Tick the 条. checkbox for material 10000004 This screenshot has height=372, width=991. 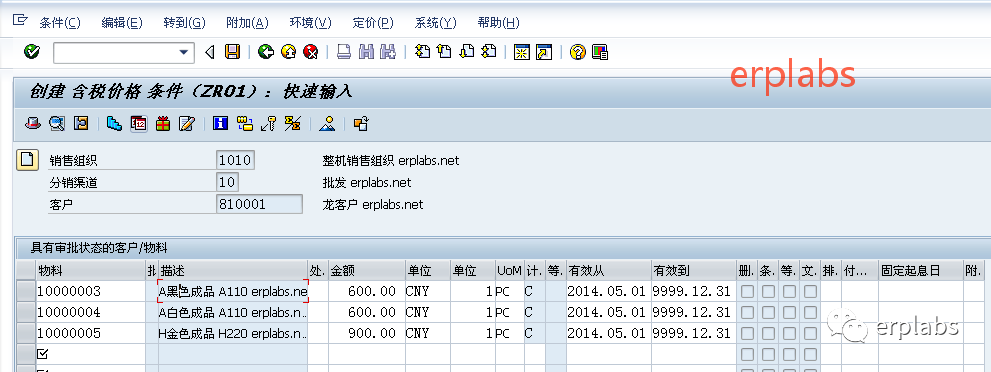(x=768, y=312)
